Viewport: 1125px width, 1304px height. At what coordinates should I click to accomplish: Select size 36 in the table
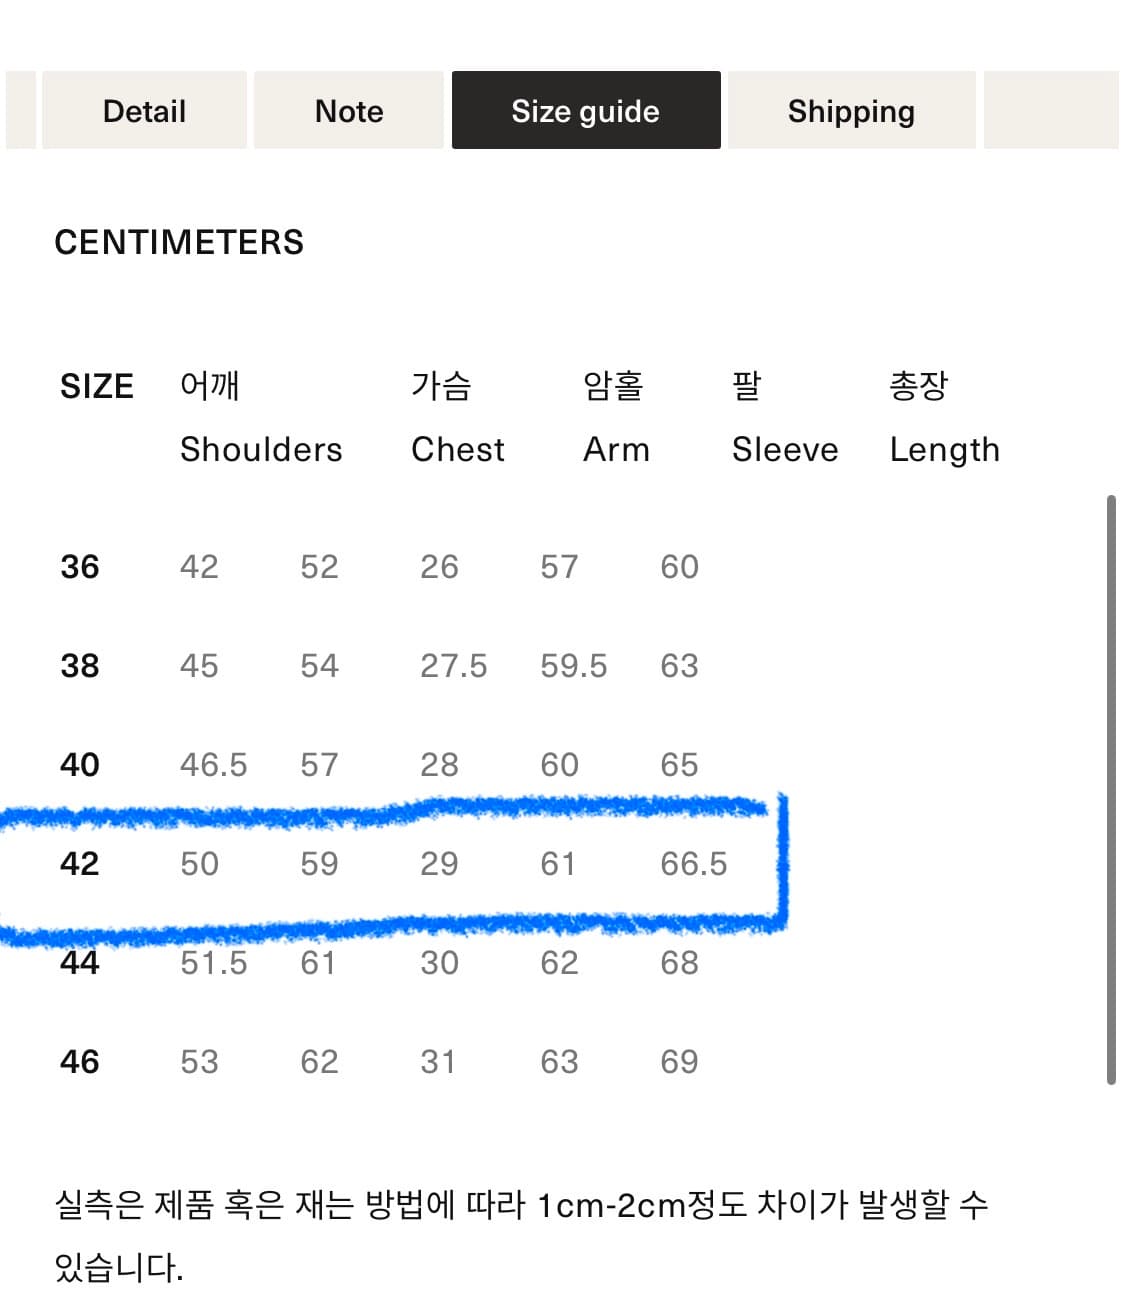pos(79,566)
